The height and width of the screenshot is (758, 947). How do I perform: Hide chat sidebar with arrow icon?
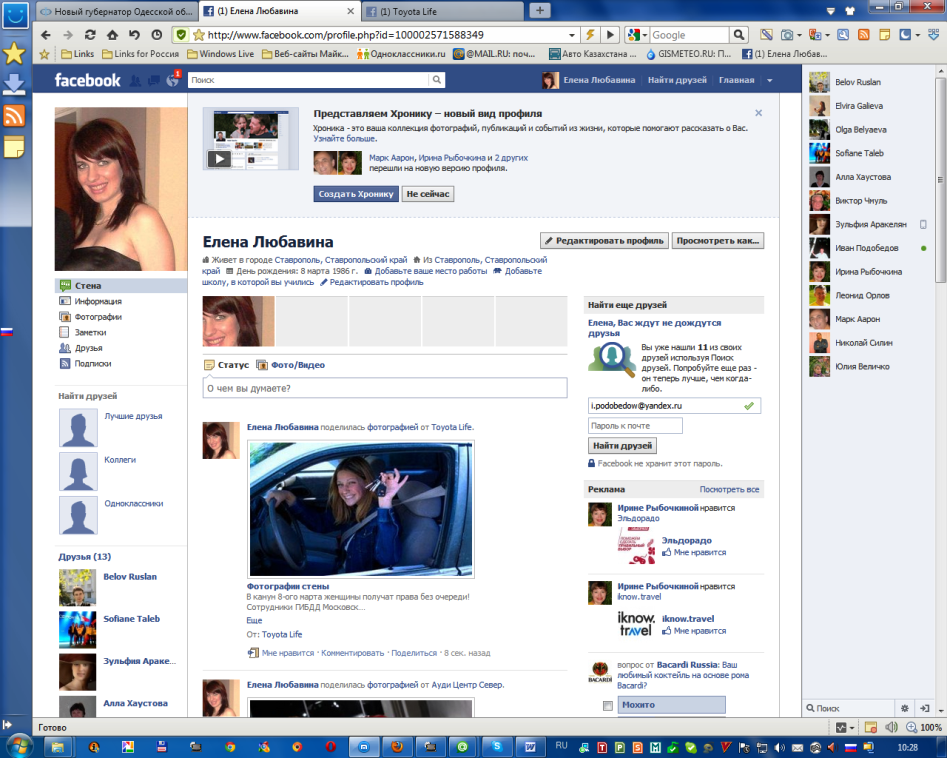[x=925, y=708]
